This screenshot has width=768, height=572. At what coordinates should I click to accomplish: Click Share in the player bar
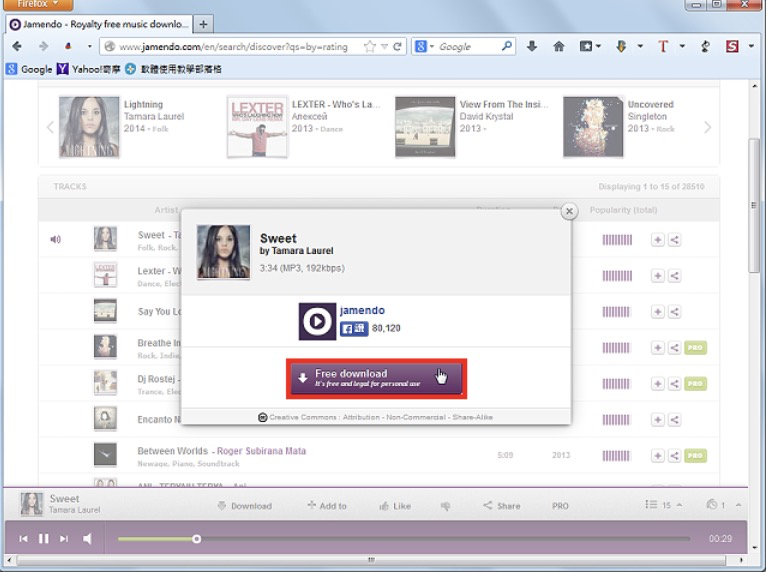coord(502,506)
